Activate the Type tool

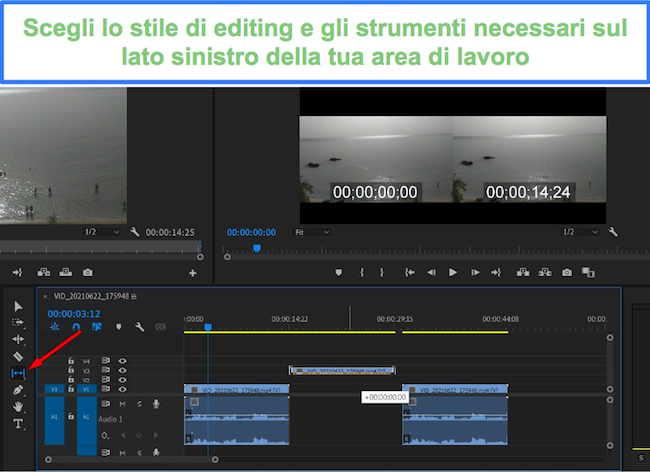(x=18, y=424)
